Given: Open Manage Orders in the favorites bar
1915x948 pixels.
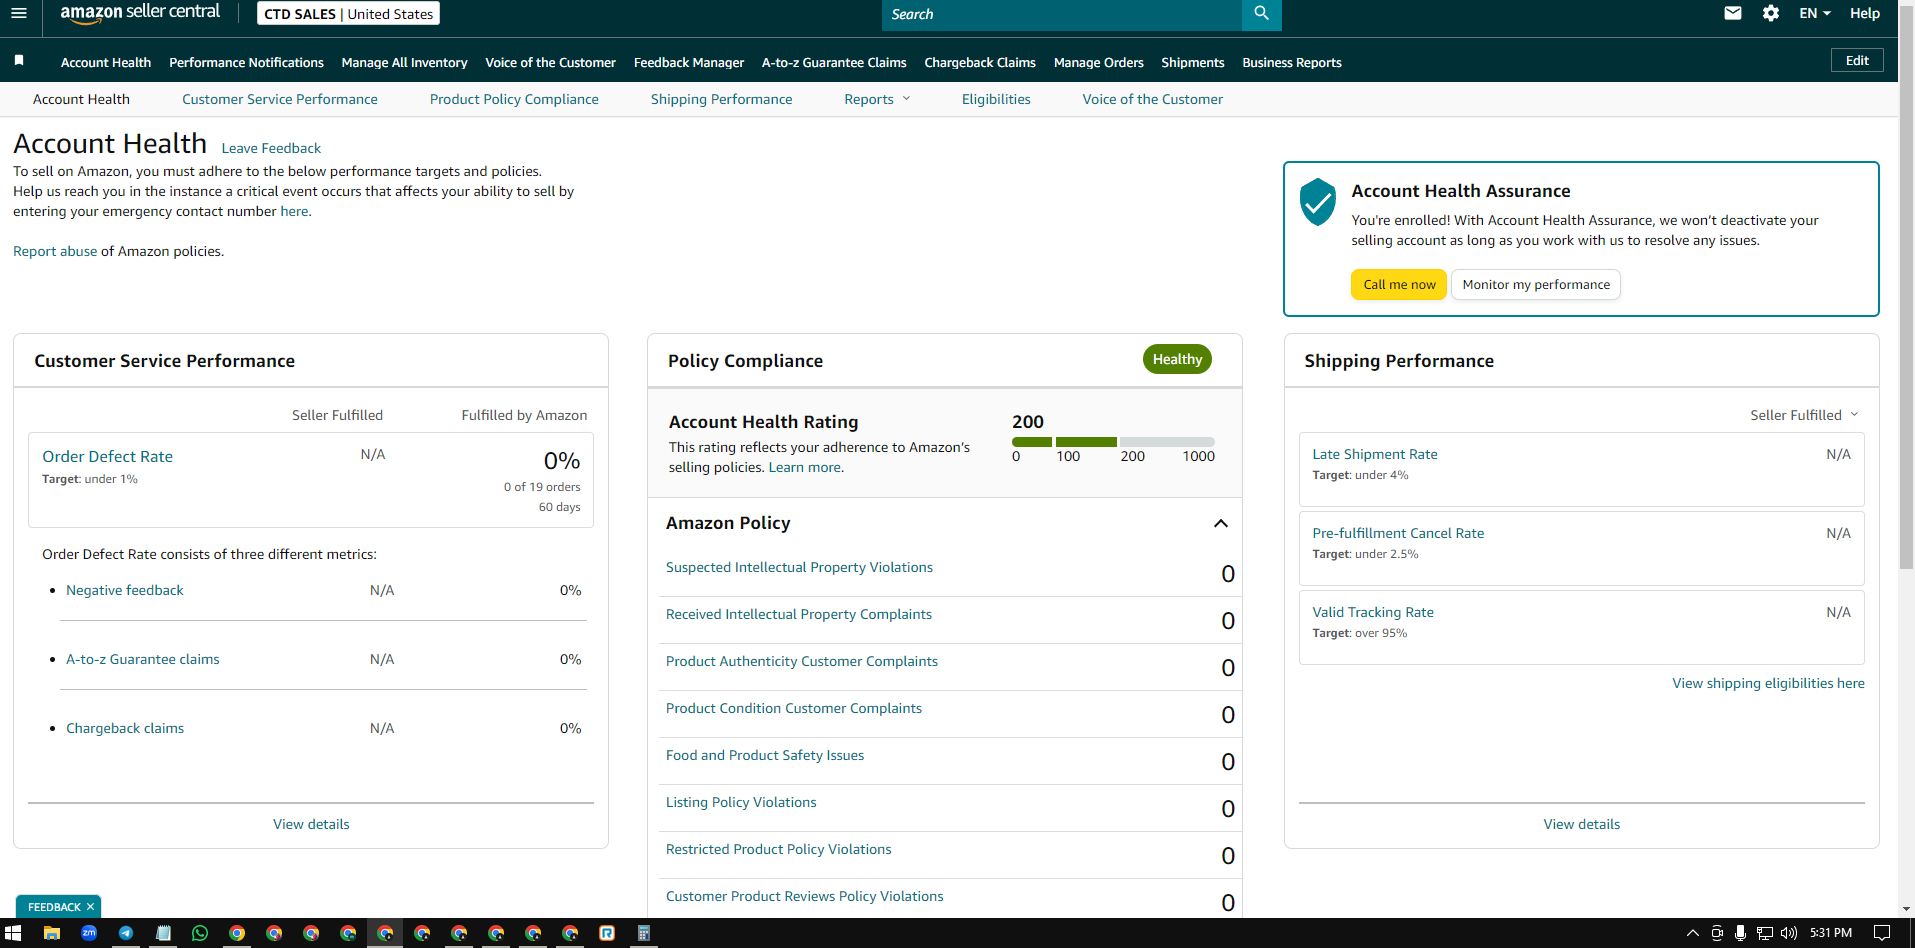Looking at the screenshot, I should (x=1098, y=62).
